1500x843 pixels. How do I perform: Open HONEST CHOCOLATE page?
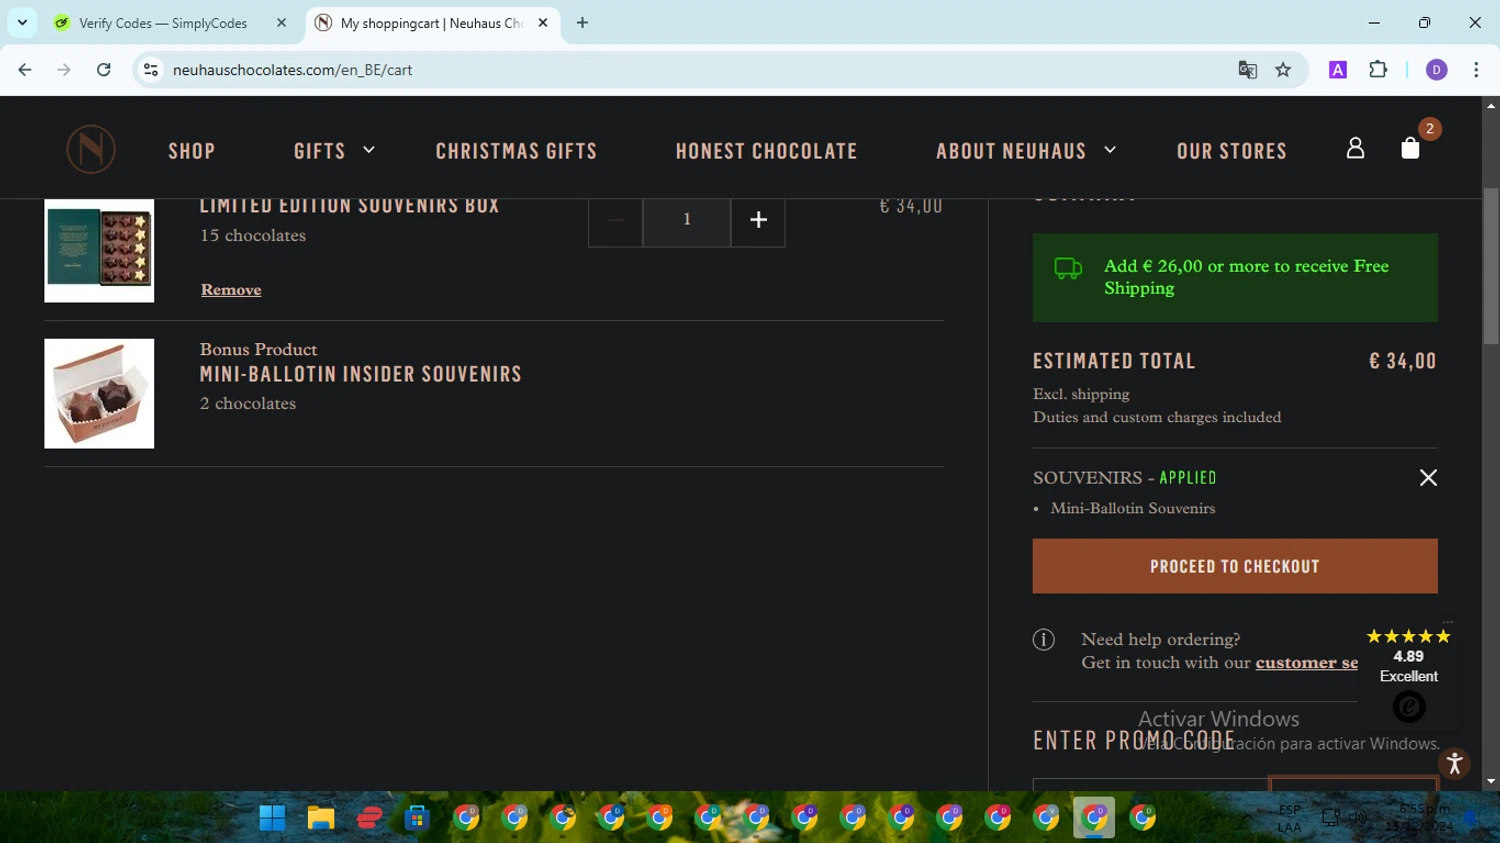766,151
